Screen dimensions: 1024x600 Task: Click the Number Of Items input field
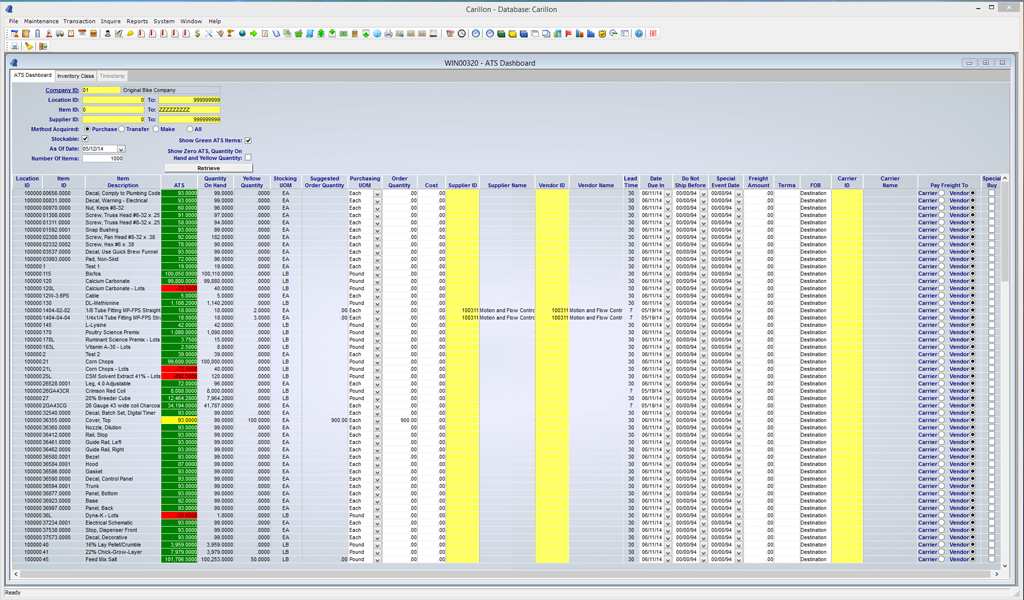(x=101, y=159)
